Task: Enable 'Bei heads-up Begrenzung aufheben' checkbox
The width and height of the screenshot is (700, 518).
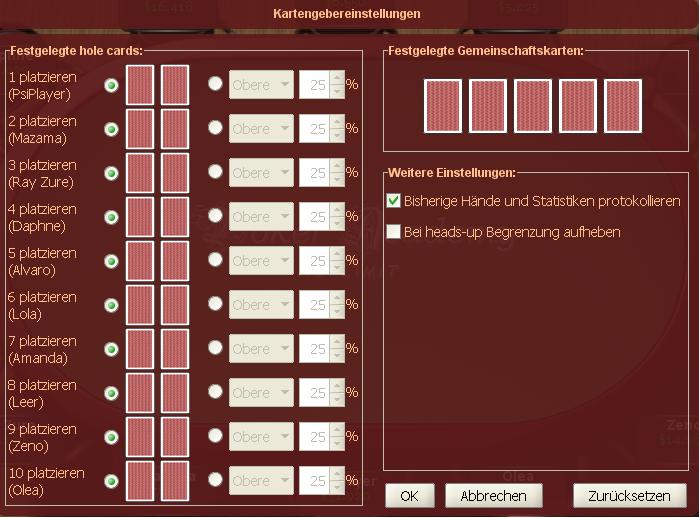Action: point(393,232)
